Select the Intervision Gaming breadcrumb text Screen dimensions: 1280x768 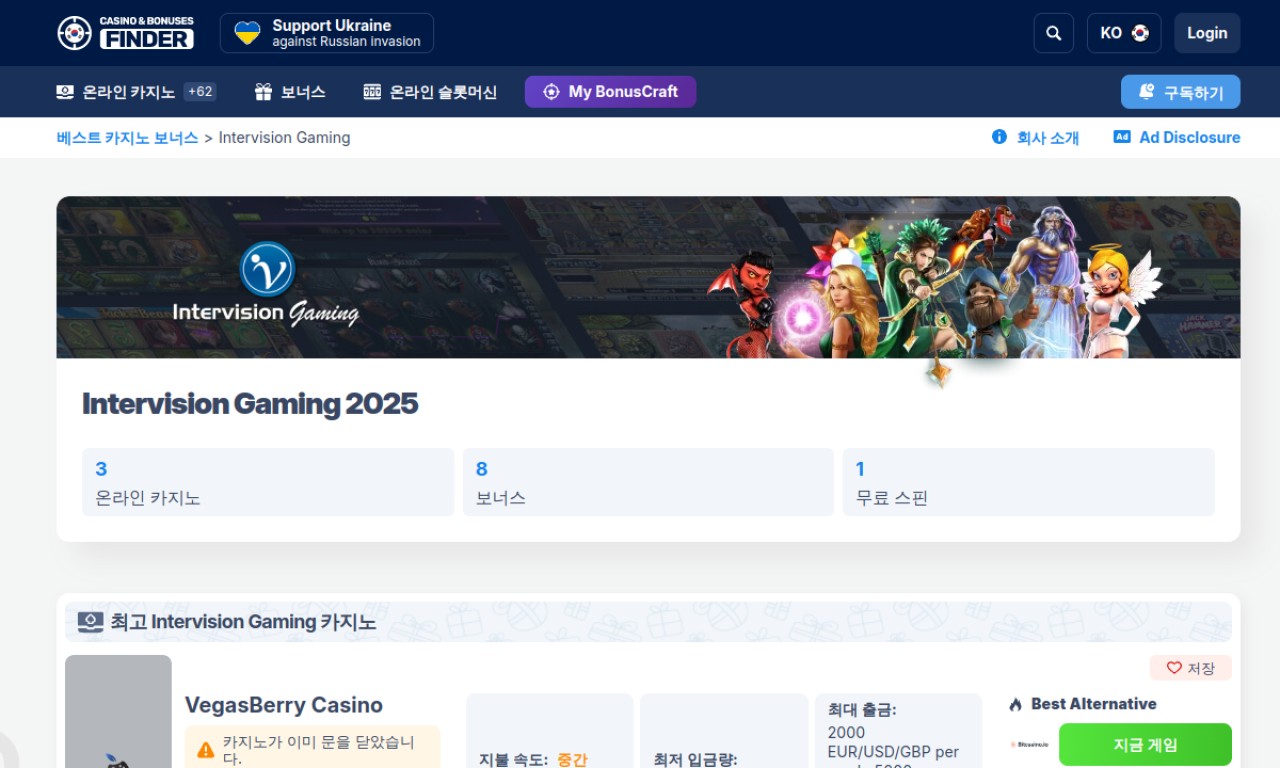point(284,138)
